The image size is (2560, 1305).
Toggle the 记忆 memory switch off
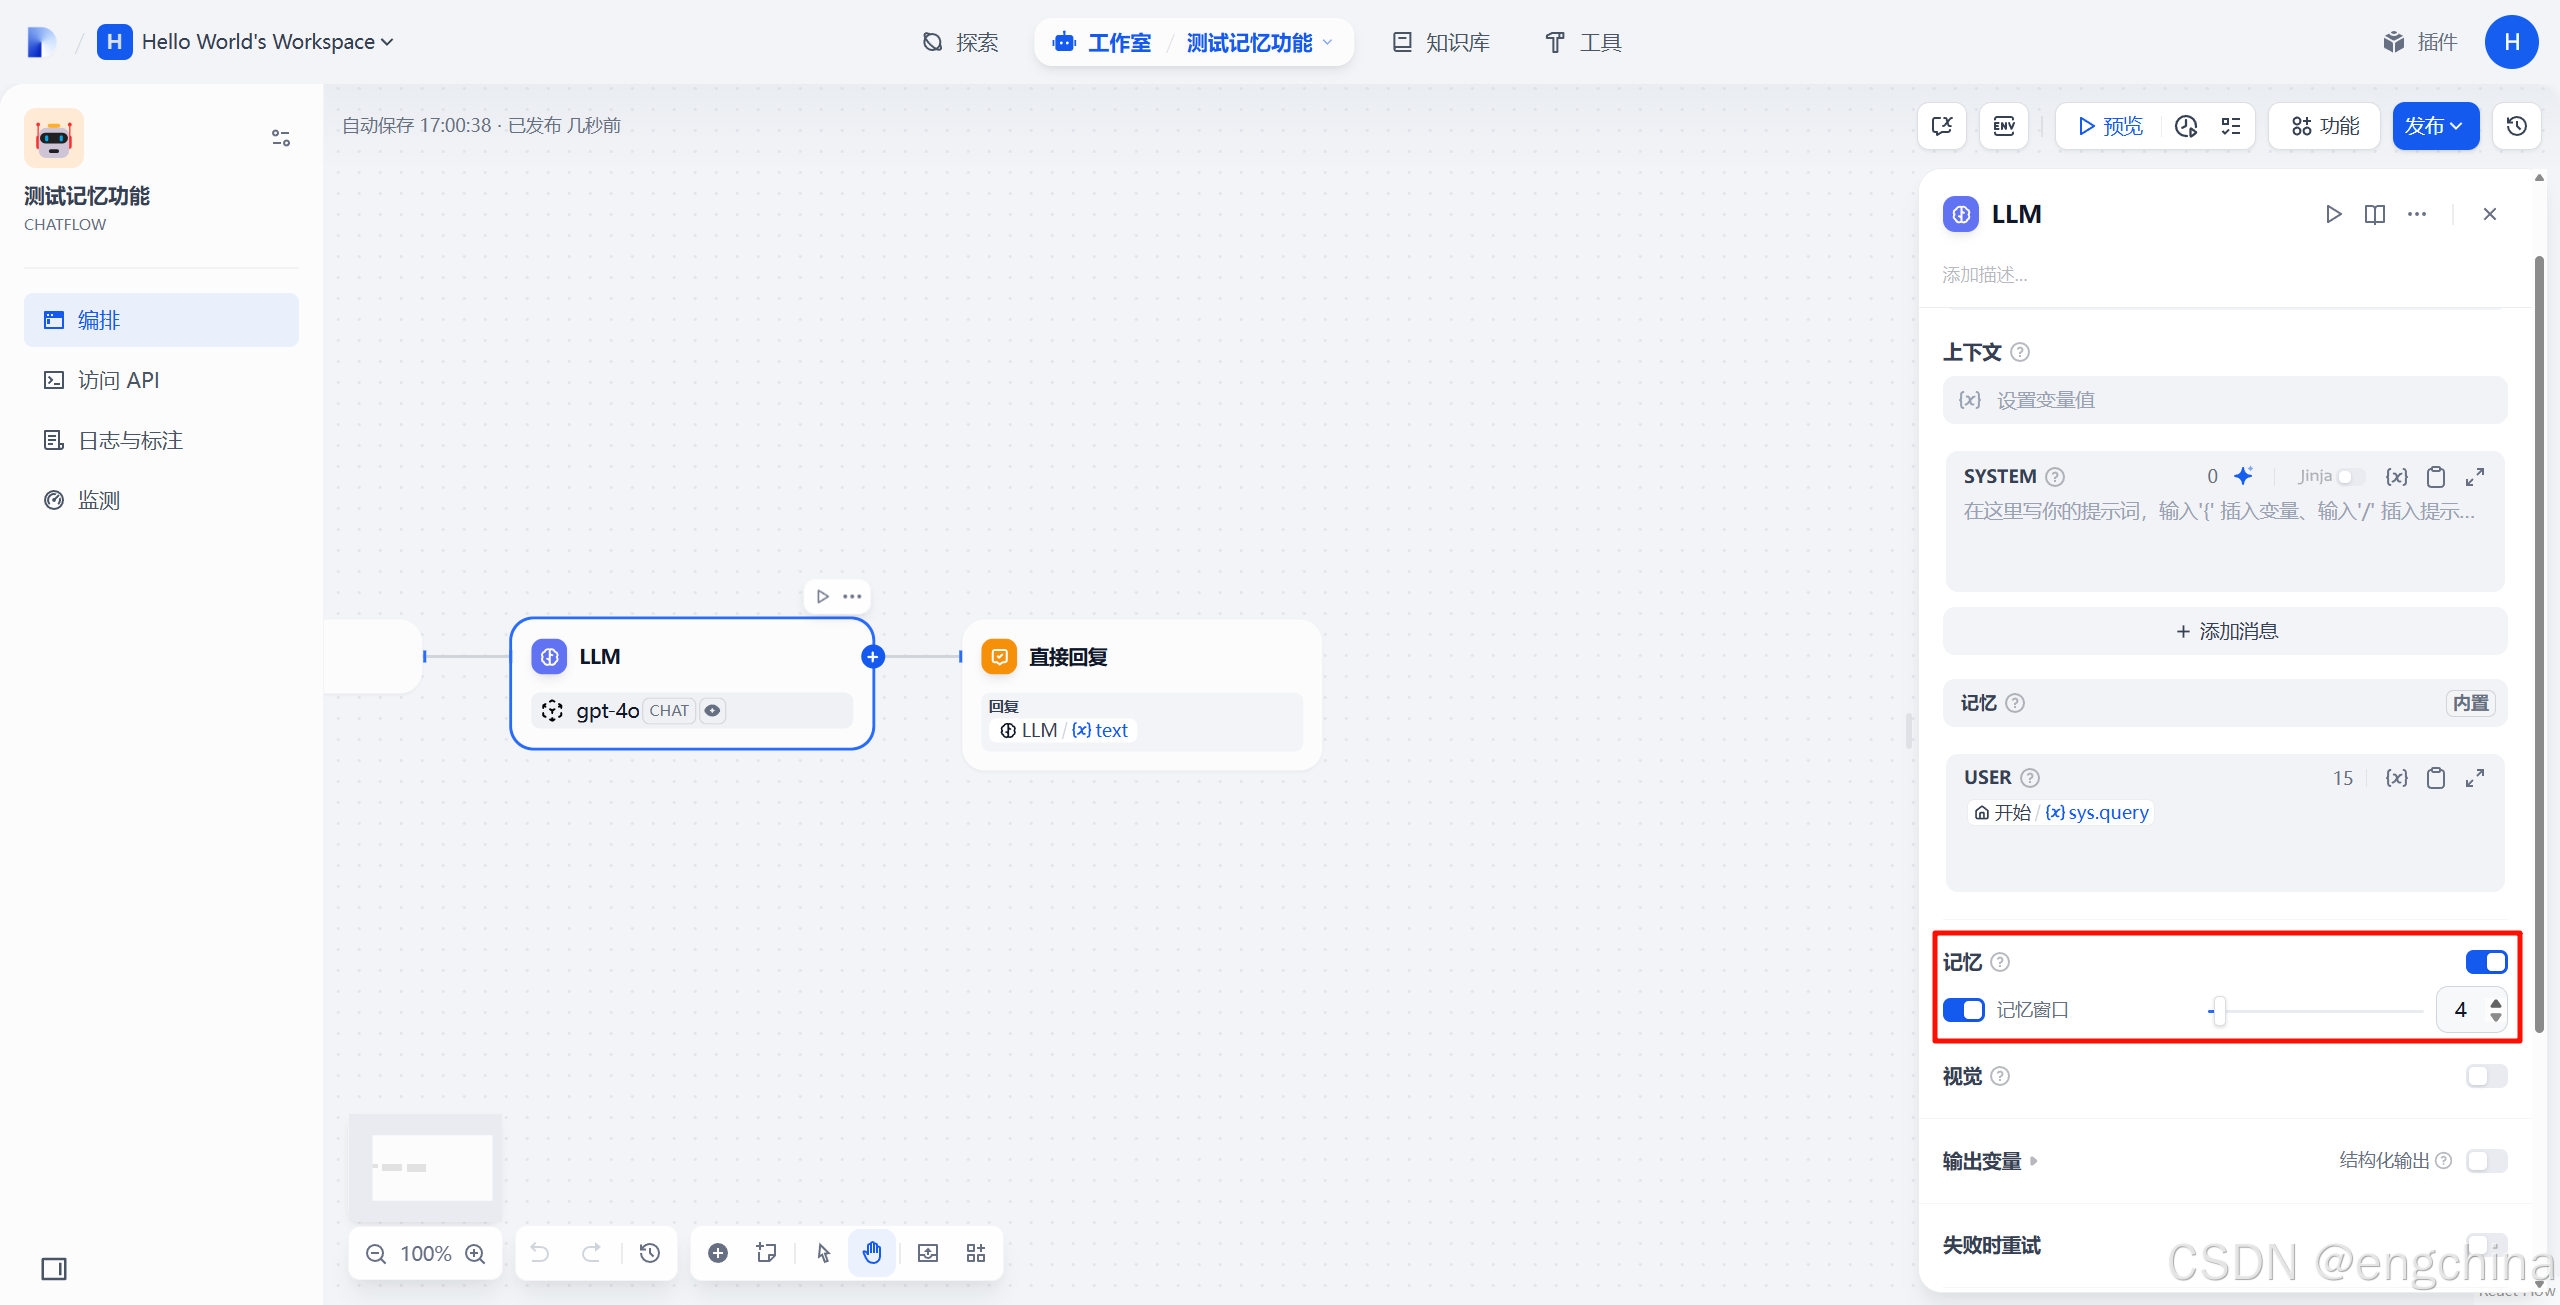2486,962
